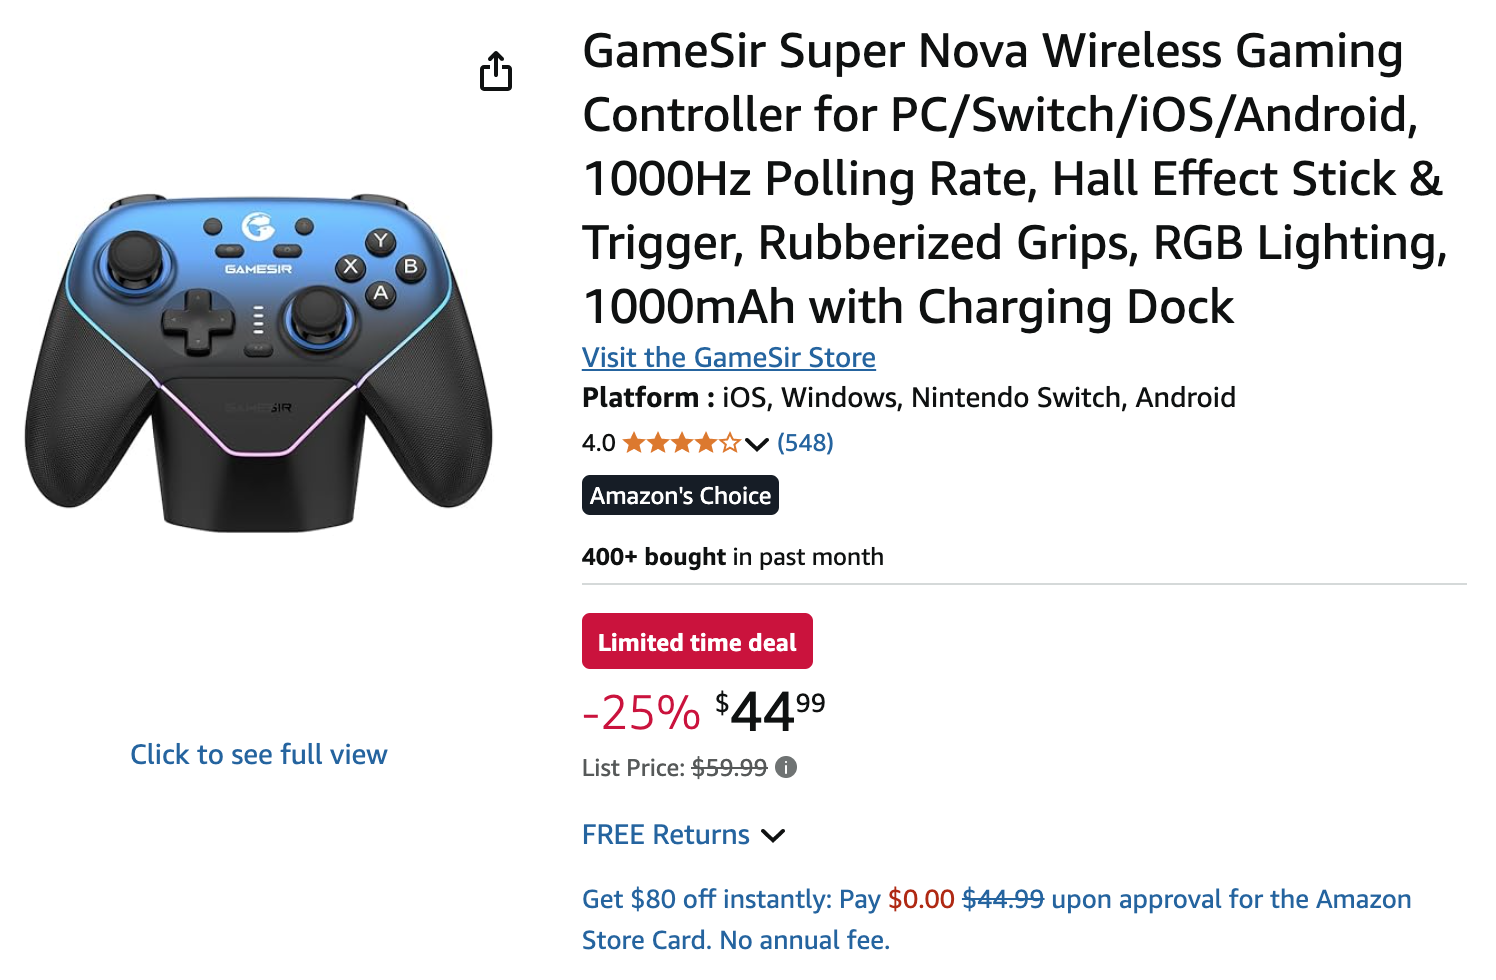Click the GameSir Super Nova product title
Image resolution: width=1496 pixels, height=980 pixels.
(x=1015, y=178)
